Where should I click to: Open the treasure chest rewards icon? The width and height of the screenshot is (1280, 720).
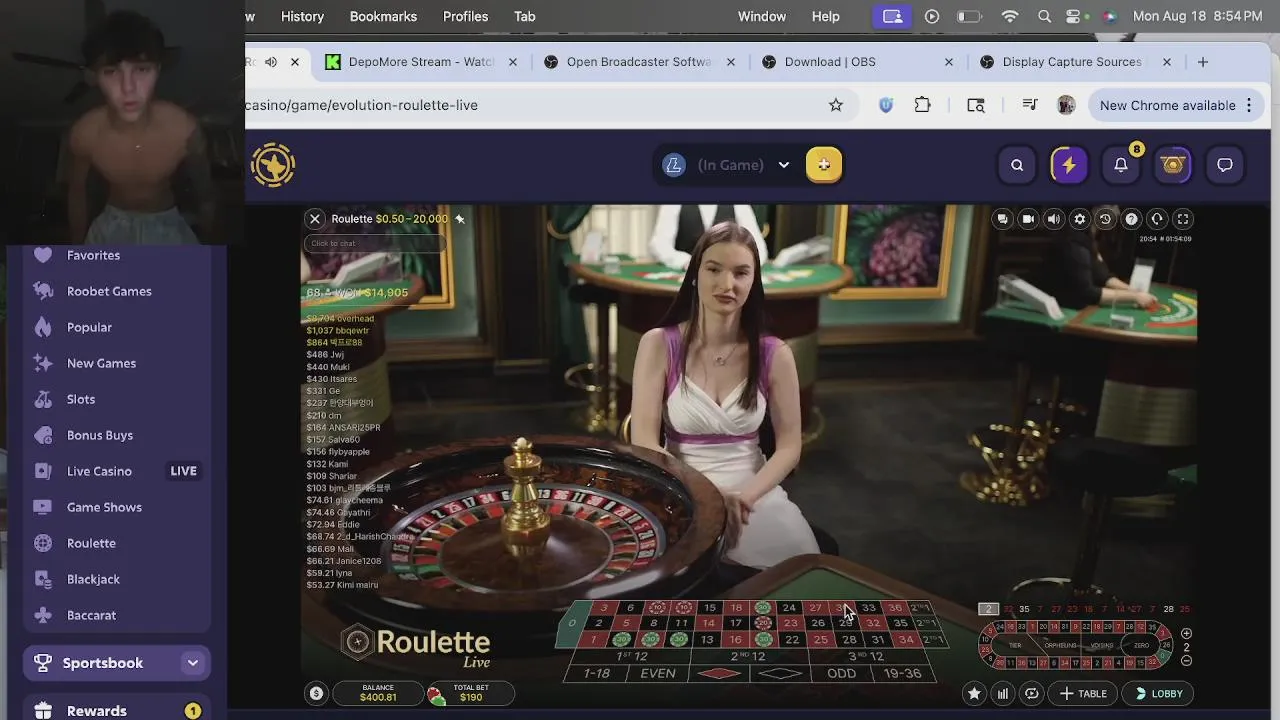1173,165
